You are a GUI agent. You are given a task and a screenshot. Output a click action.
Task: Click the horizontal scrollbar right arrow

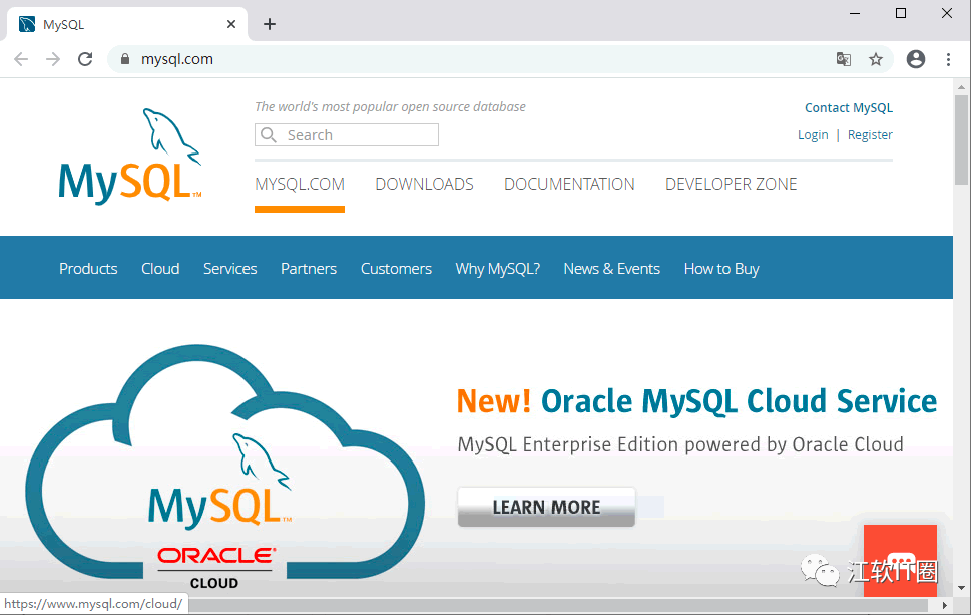click(x=944, y=605)
